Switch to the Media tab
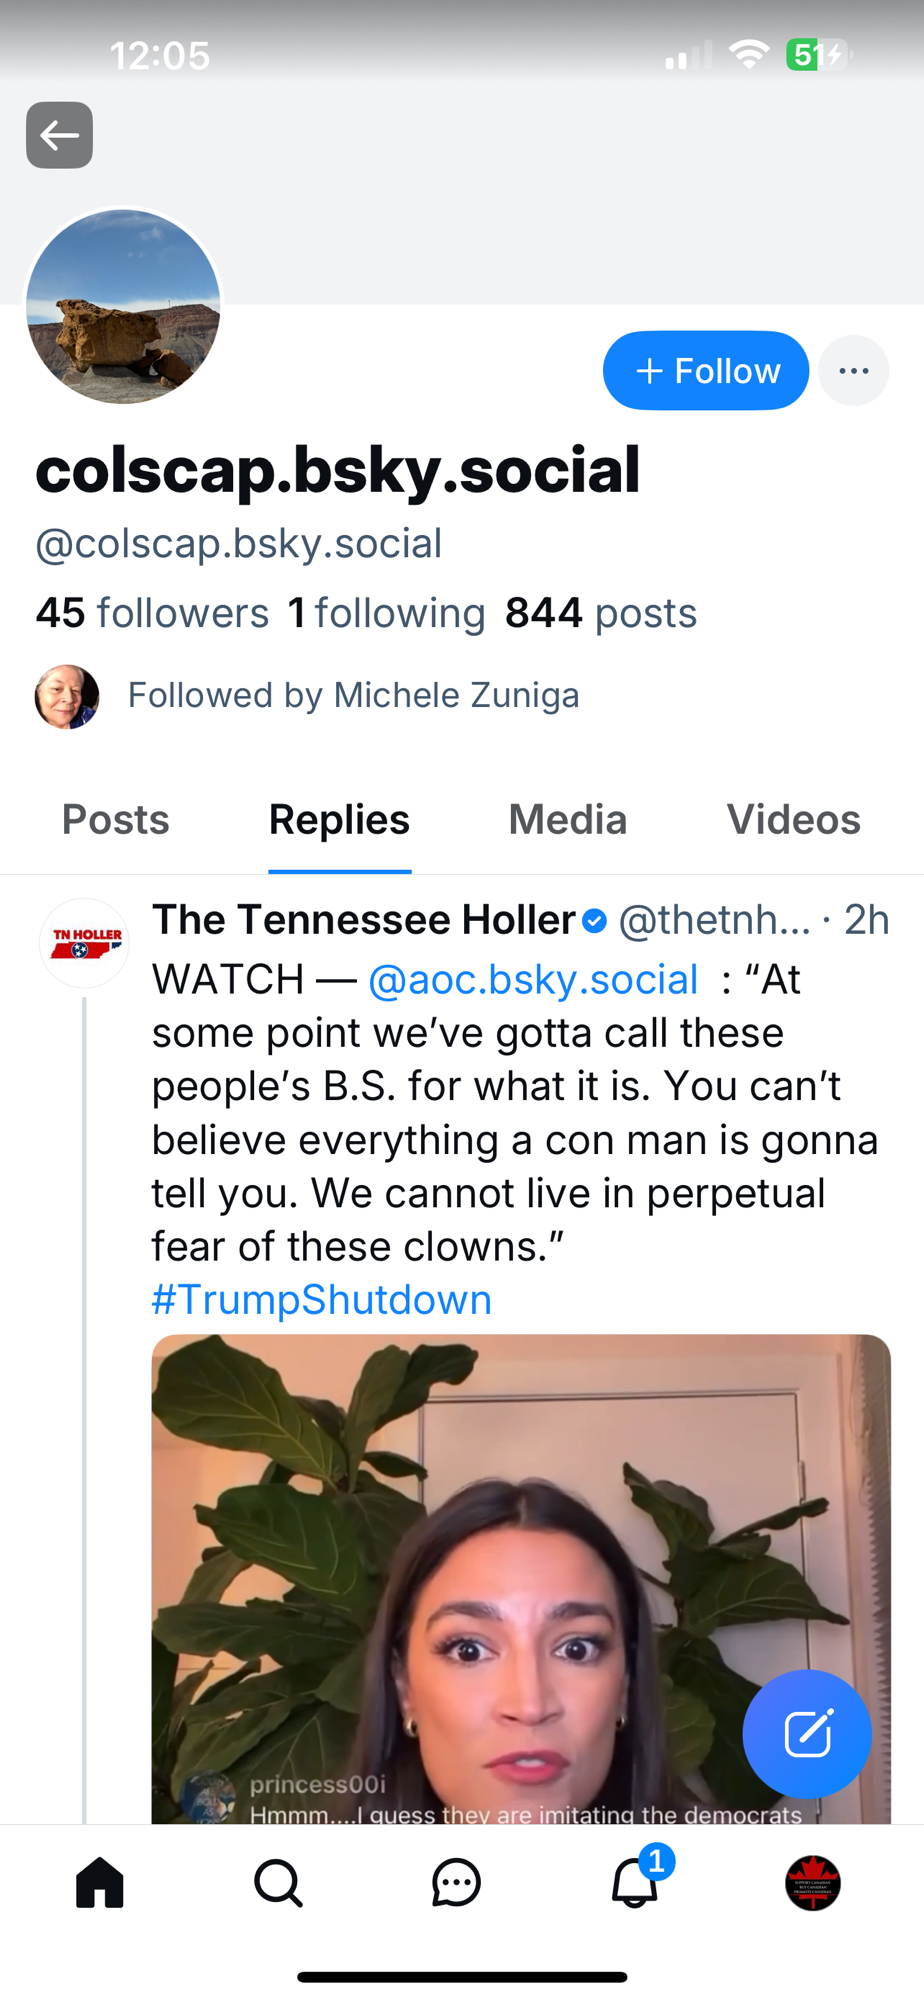The width and height of the screenshot is (924, 2000). (x=567, y=820)
